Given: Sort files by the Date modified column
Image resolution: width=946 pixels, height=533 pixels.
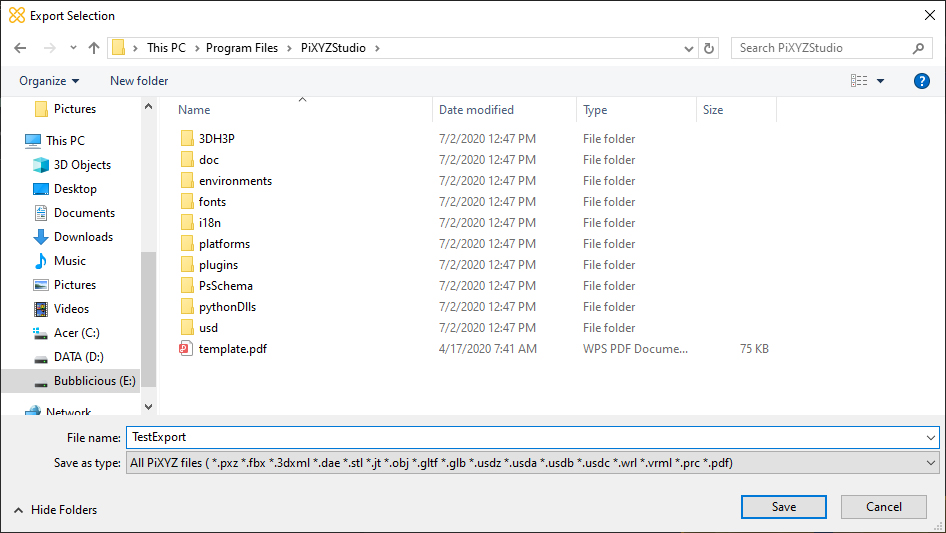Looking at the screenshot, I should [x=476, y=110].
